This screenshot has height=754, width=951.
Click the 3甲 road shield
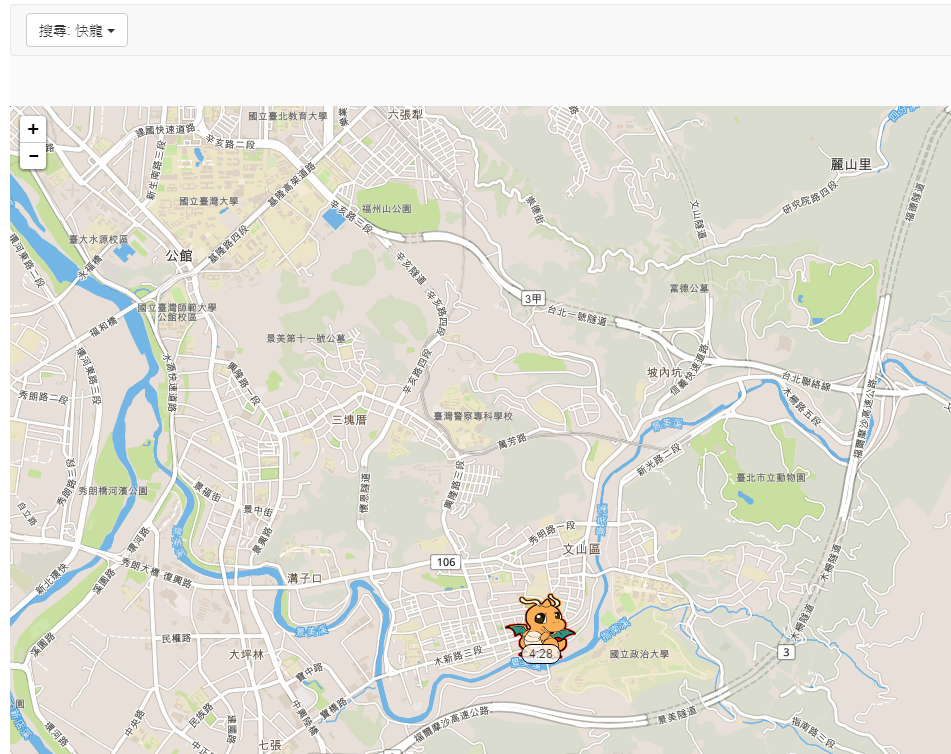(x=533, y=298)
